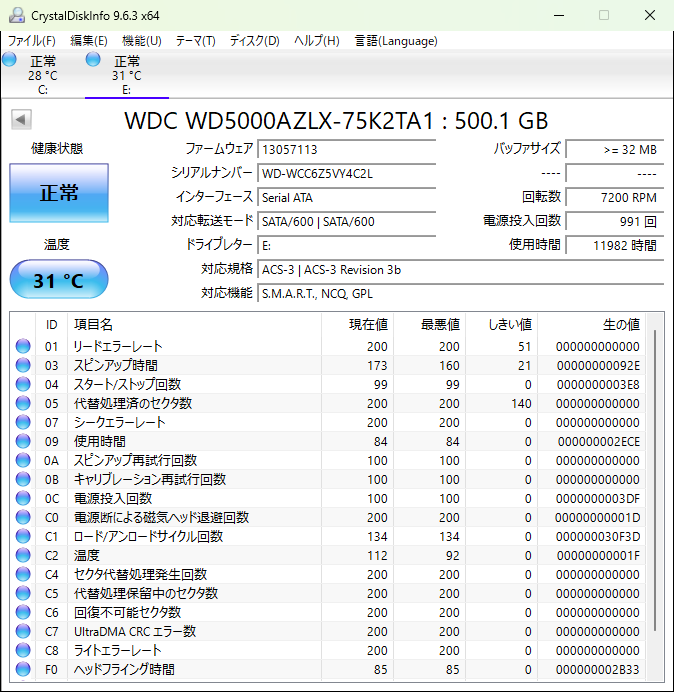Open the テーマ(T) menu
Viewport: 674px width, 692px height.
[196, 41]
